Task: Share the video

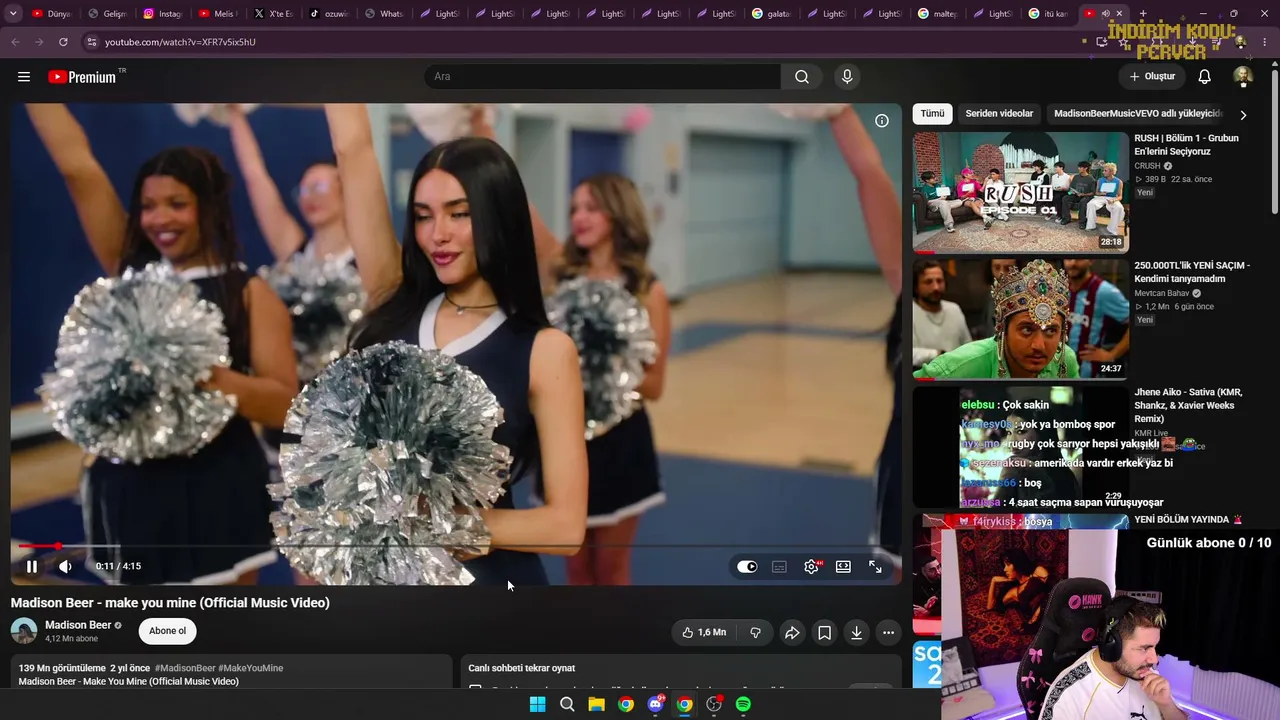Action: click(792, 632)
